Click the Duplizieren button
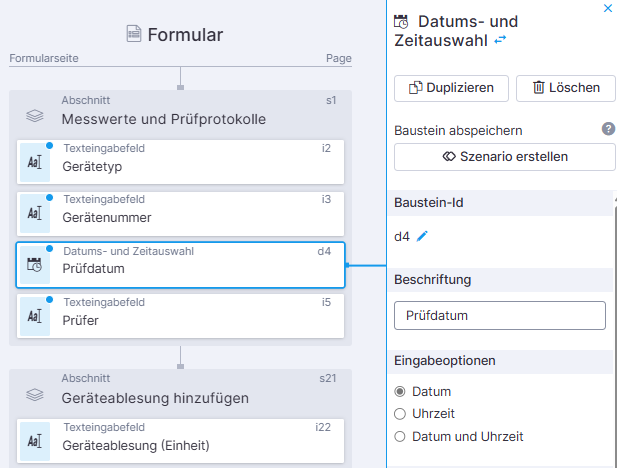This screenshot has width=617, height=468. pos(451,88)
